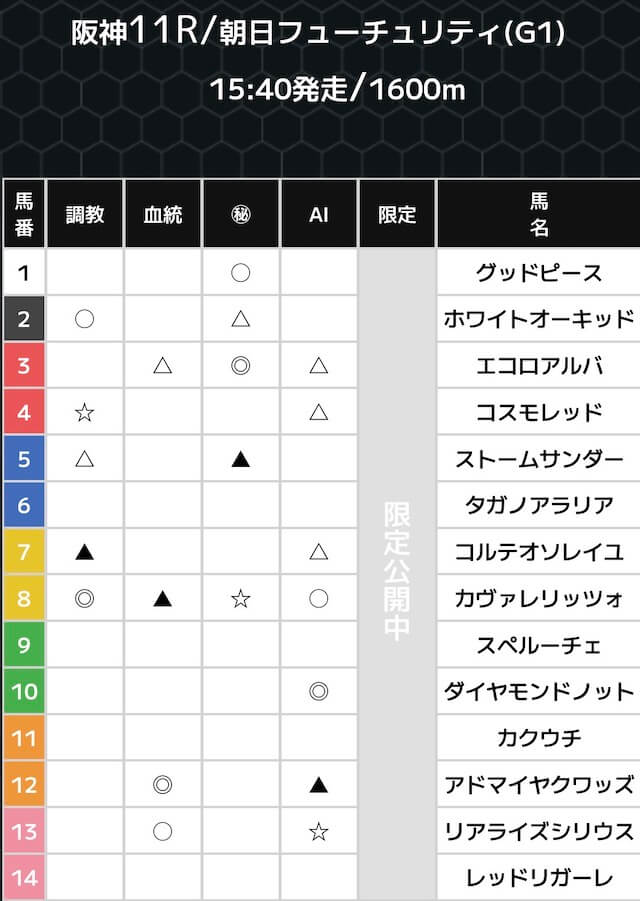Click the 限定 column header

(x=397, y=215)
